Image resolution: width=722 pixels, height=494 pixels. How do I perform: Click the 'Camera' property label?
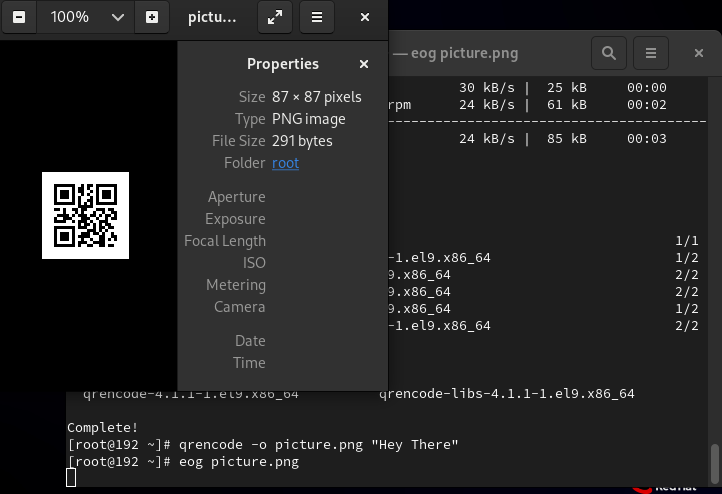(x=239, y=307)
